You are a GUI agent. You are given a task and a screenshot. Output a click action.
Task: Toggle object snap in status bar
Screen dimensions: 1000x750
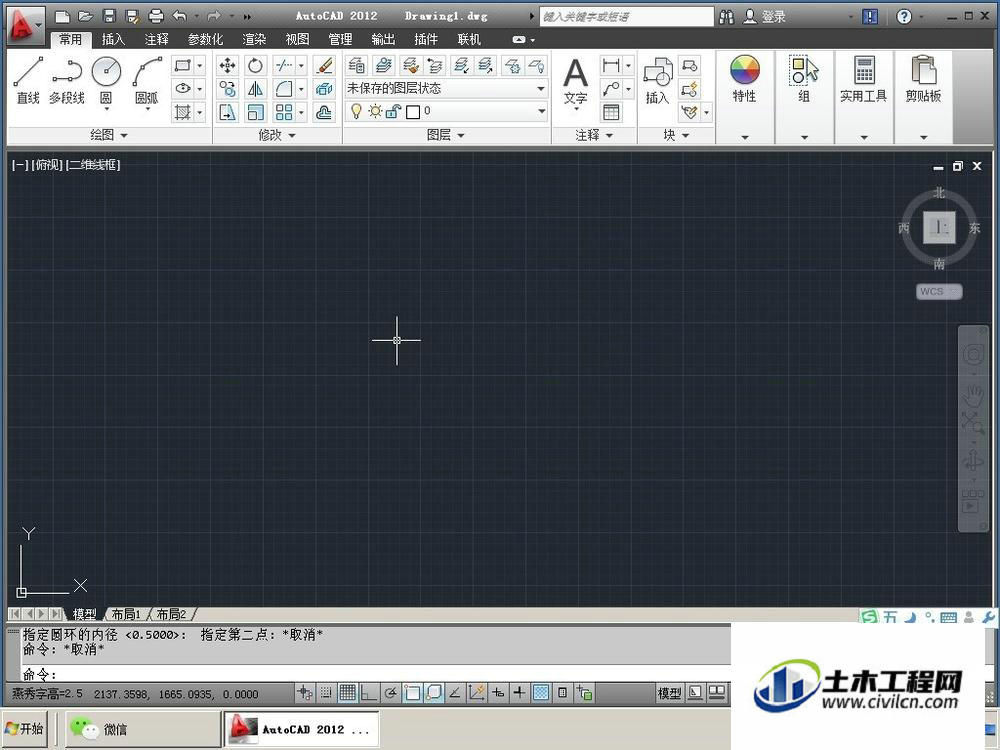pyautogui.click(x=412, y=692)
